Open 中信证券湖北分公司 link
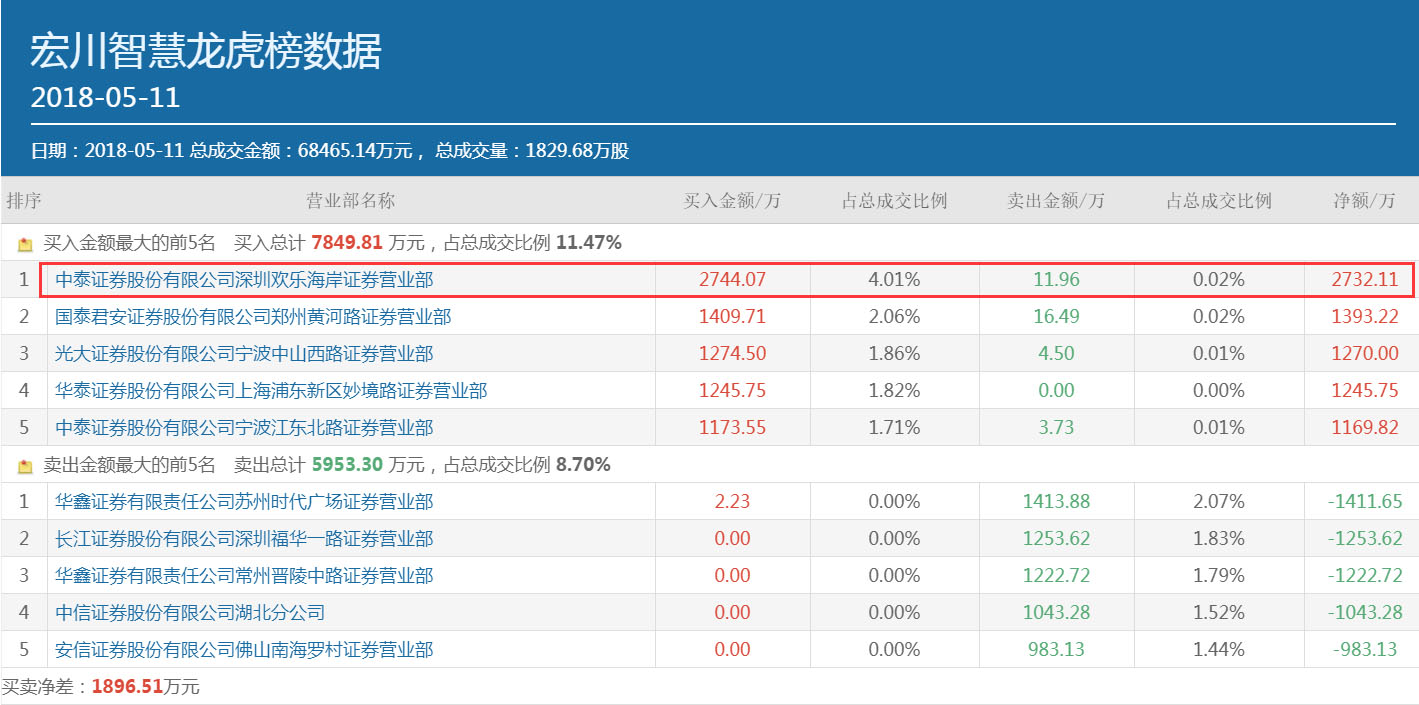The height and width of the screenshot is (705, 1419). tap(190, 613)
